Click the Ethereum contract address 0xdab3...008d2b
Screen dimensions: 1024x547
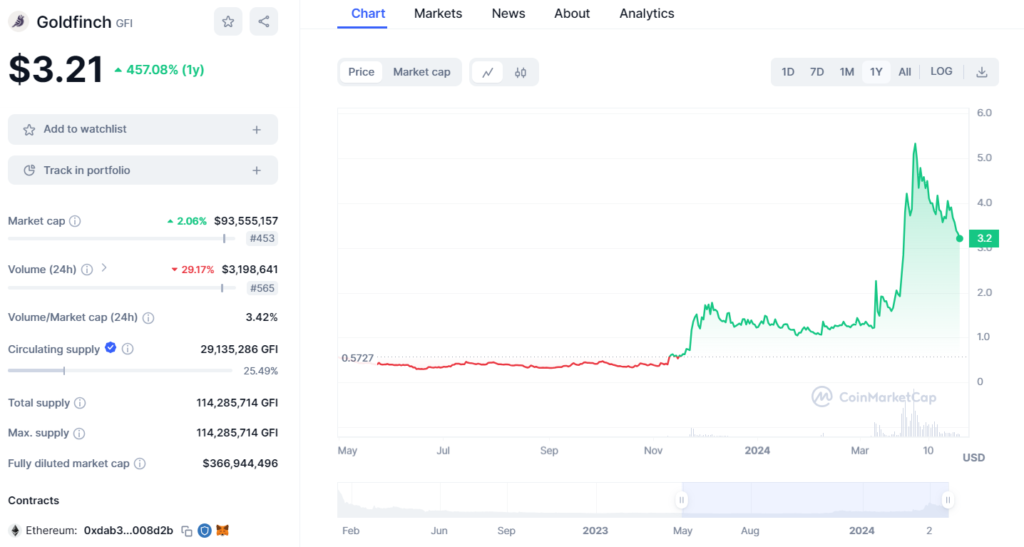point(128,530)
